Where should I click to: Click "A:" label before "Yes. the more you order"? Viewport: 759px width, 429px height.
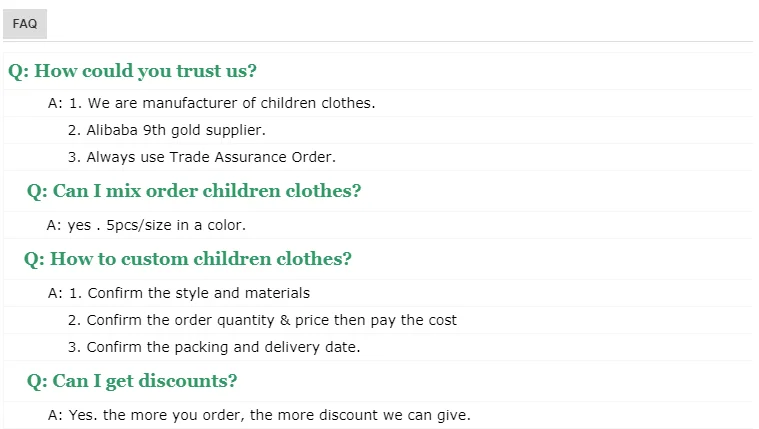coord(56,415)
